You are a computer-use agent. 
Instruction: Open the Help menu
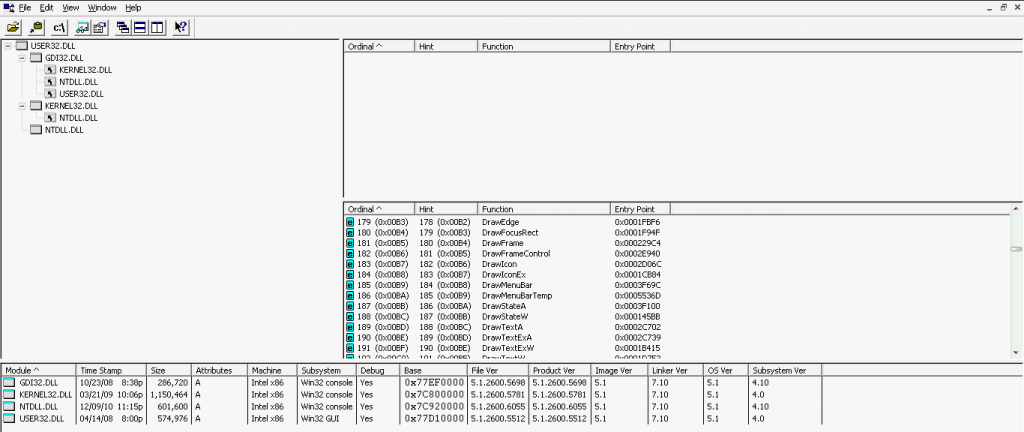click(x=133, y=8)
